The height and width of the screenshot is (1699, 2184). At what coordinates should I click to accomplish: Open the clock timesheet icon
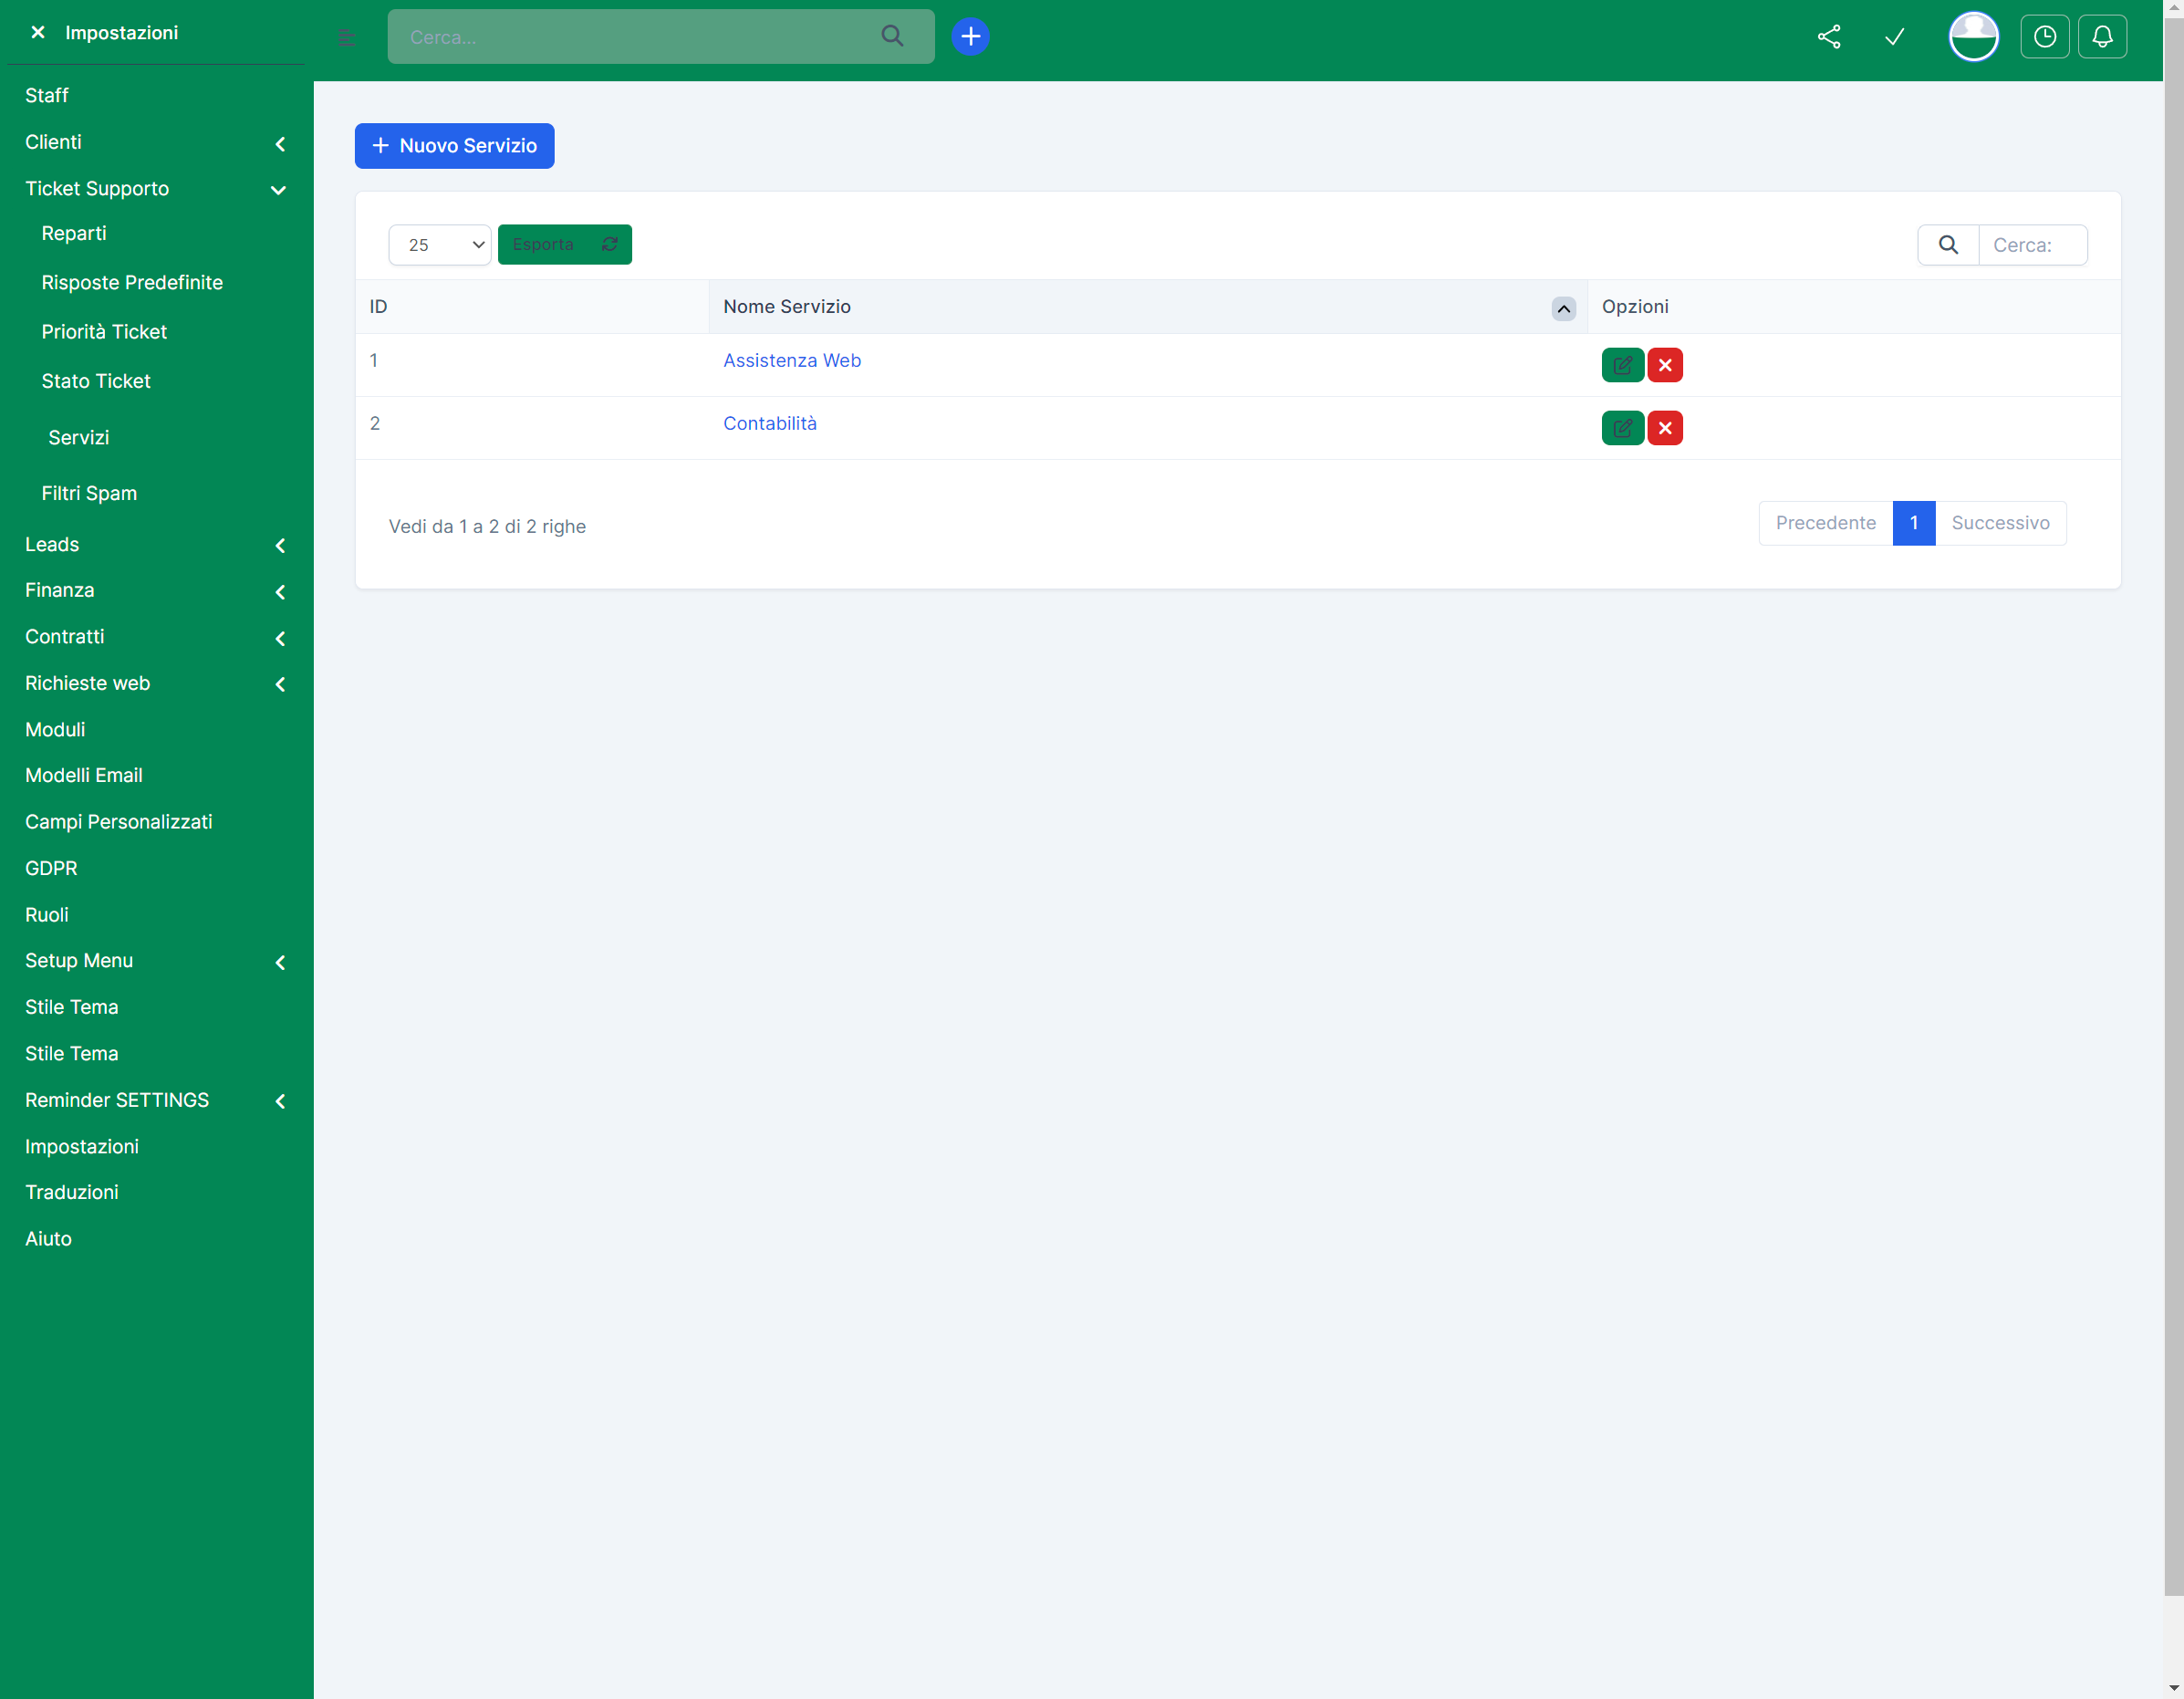(2044, 37)
